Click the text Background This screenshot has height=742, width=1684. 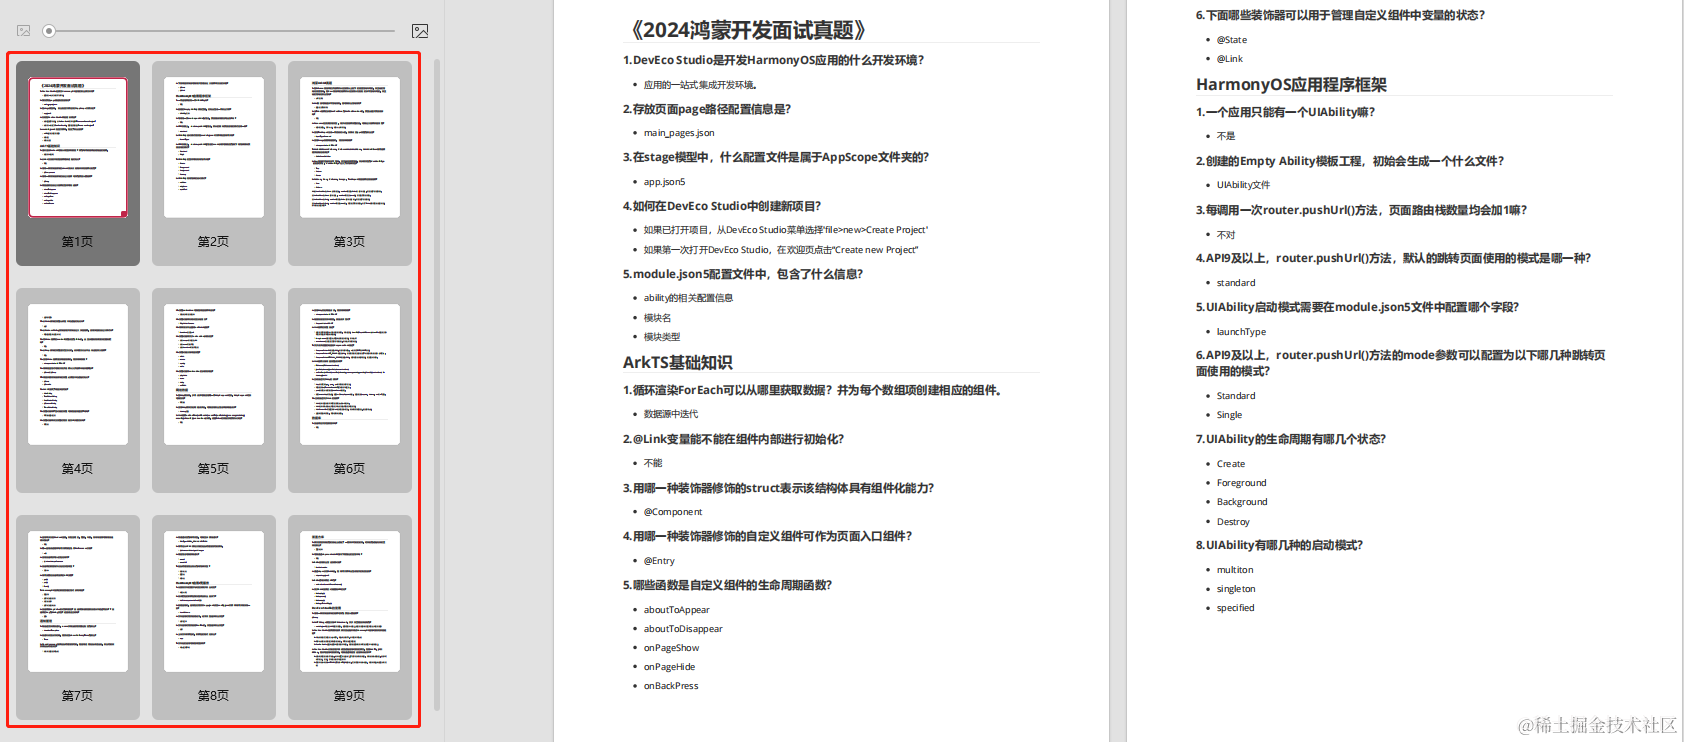[x=1242, y=502]
